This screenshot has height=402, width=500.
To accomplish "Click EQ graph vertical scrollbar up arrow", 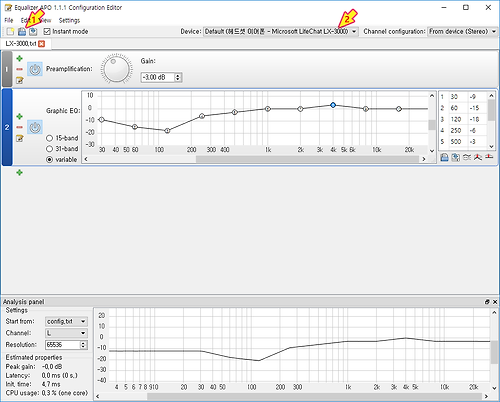I will pyautogui.click(x=432, y=96).
